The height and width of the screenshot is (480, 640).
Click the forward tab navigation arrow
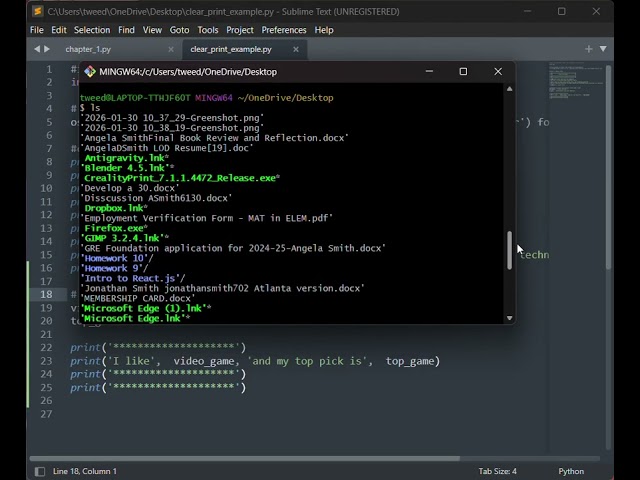tap(47, 49)
